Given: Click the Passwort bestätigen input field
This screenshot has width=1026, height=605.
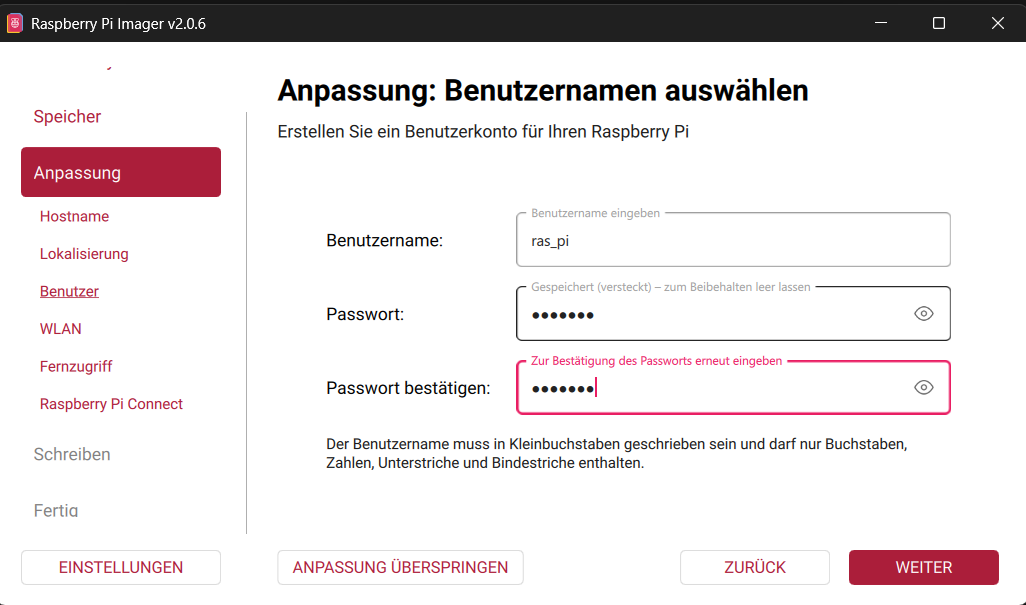Looking at the screenshot, I should (710, 388).
